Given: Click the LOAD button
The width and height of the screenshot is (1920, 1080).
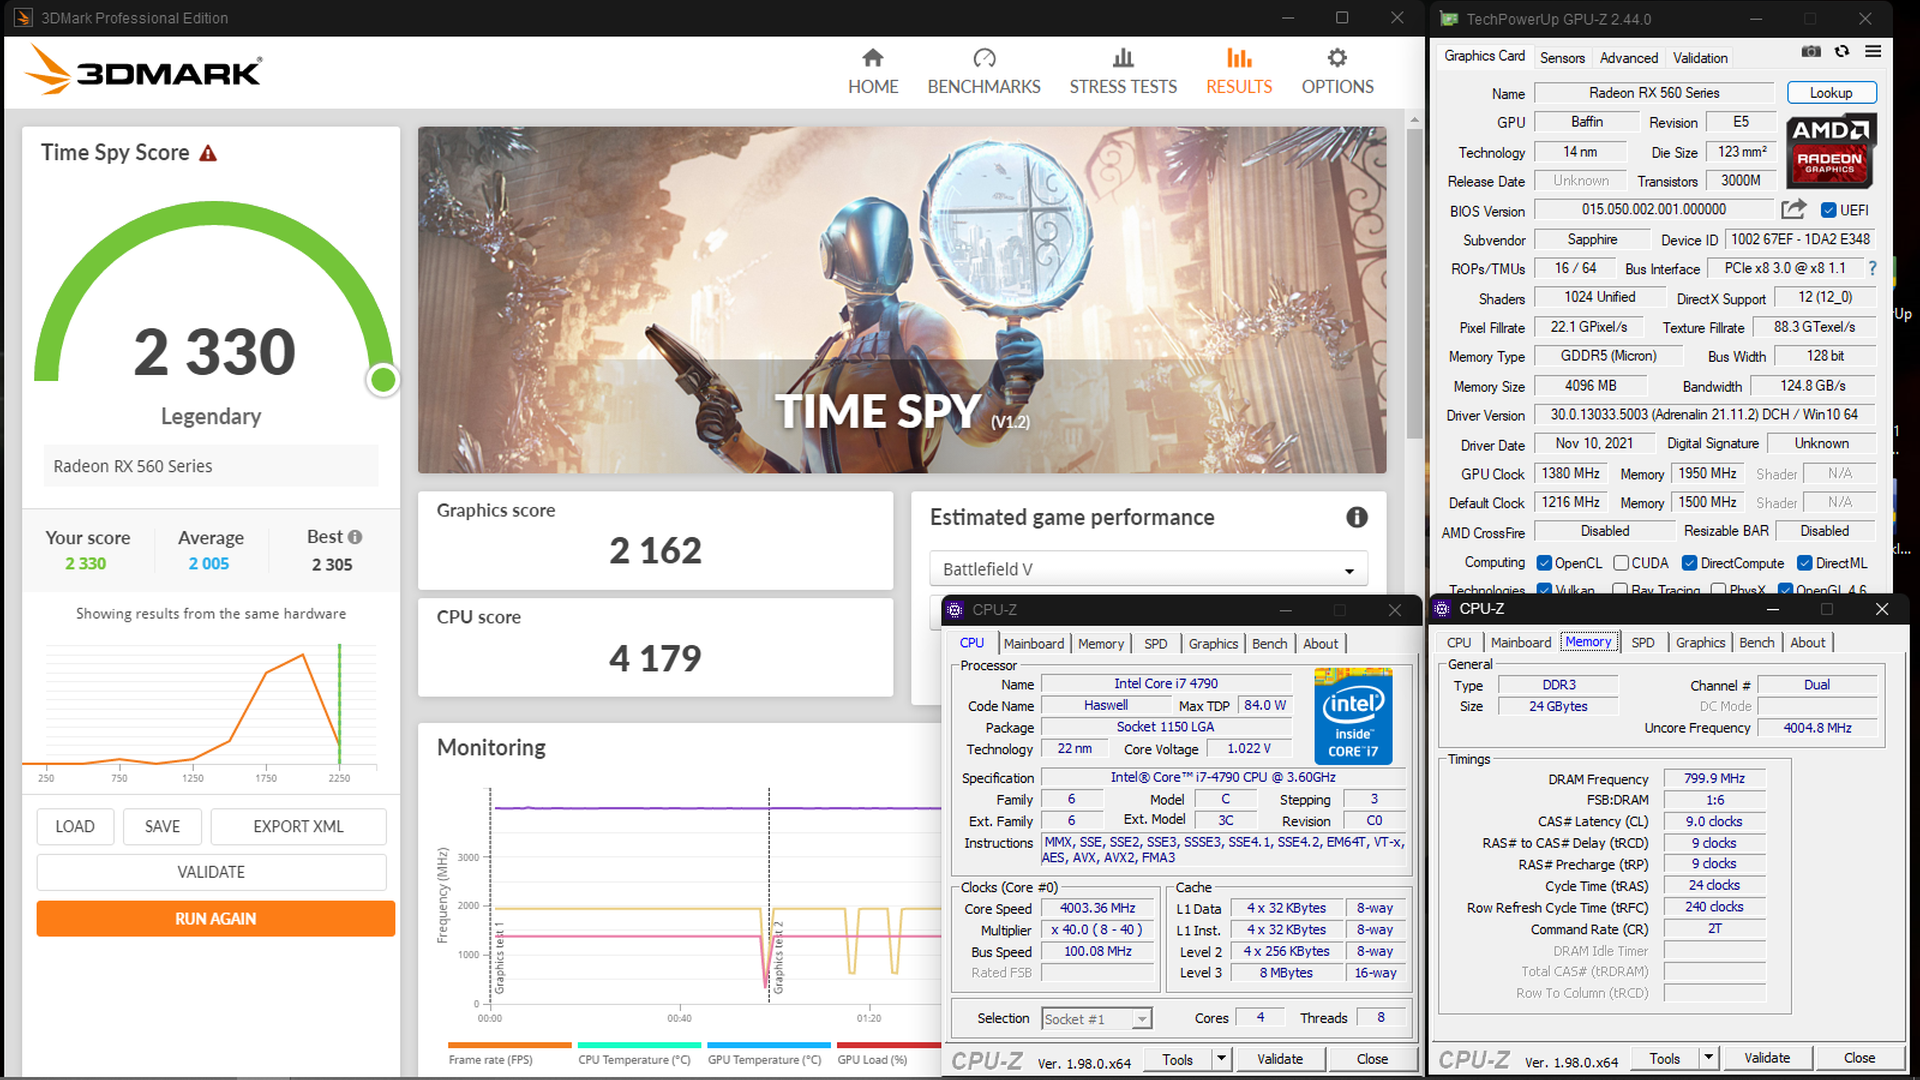Looking at the screenshot, I should click(x=75, y=826).
